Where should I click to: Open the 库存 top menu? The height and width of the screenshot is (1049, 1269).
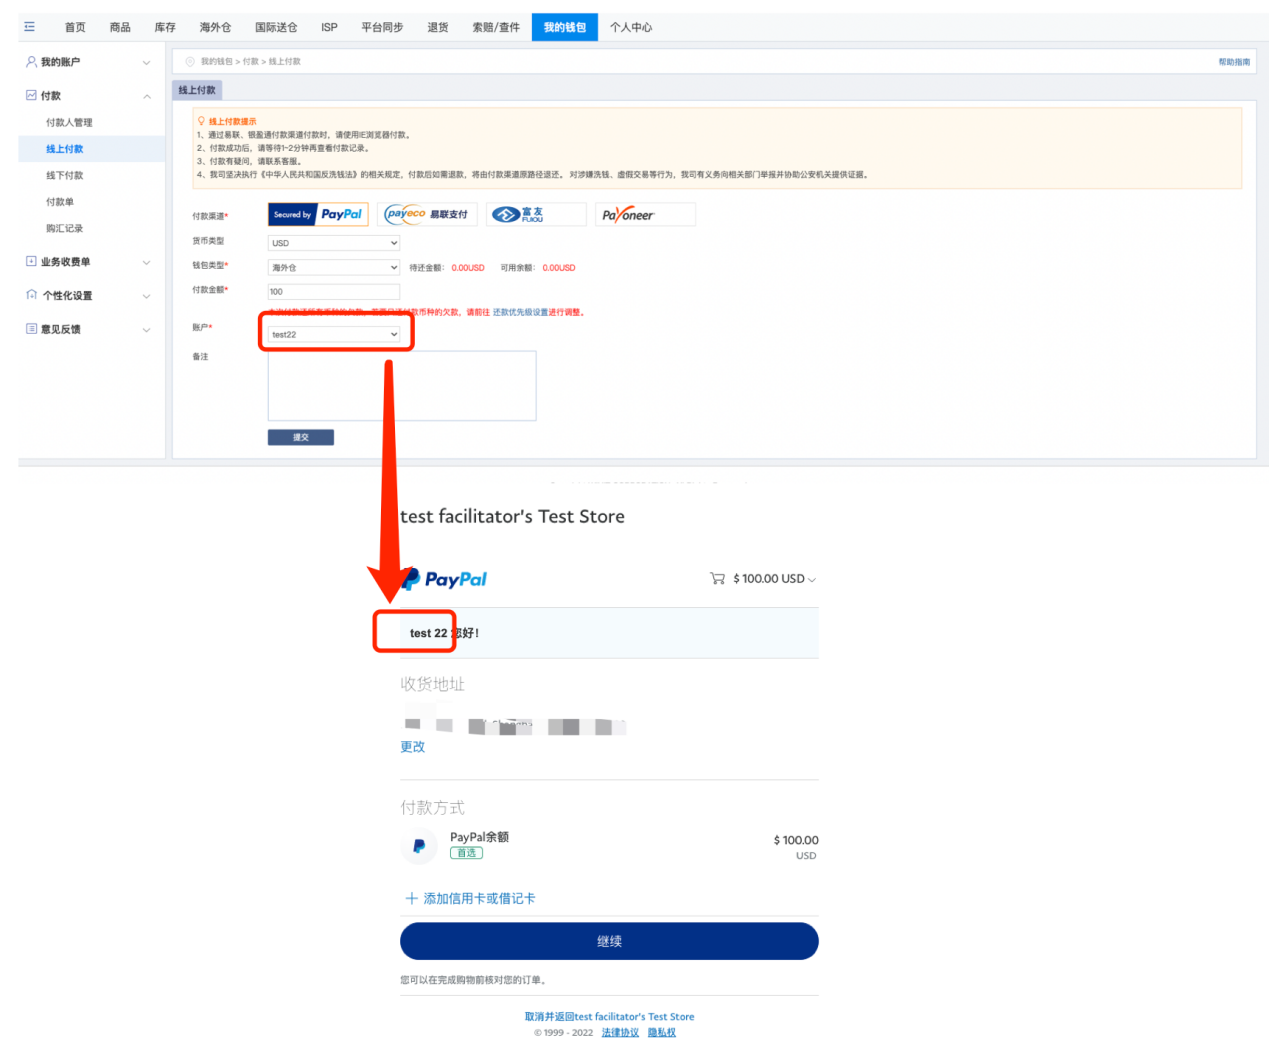[165, 28]
